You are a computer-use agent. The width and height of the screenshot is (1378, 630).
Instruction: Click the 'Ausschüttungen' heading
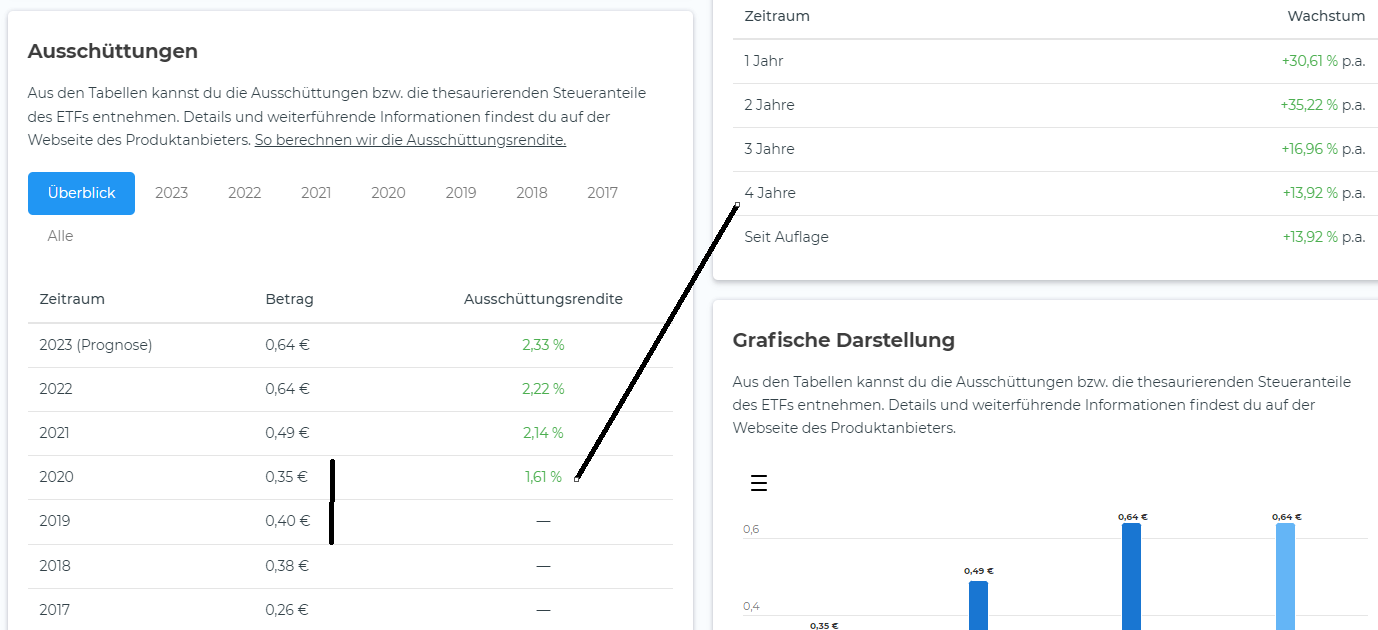click(x=113, y=51)
